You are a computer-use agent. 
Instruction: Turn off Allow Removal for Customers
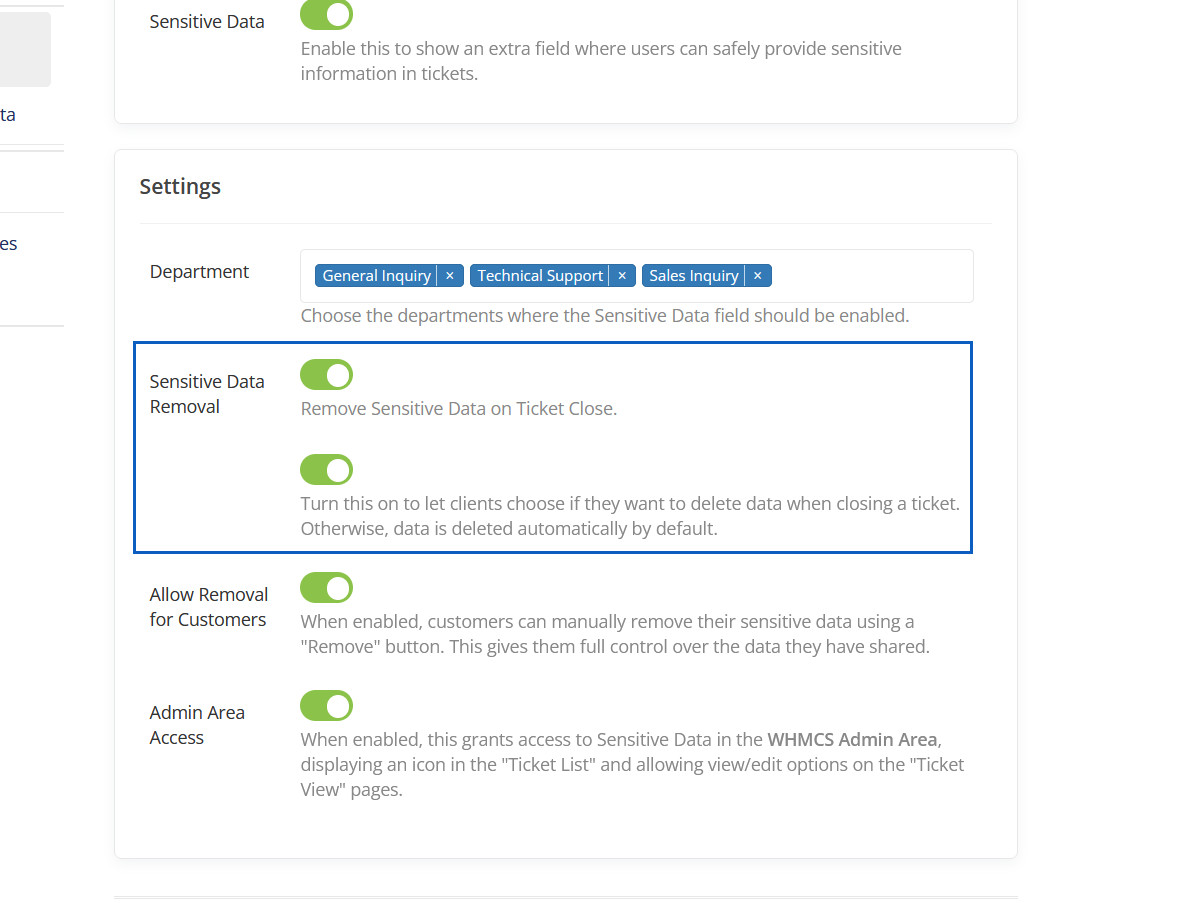pyautogui.click(x=327, y=588)
